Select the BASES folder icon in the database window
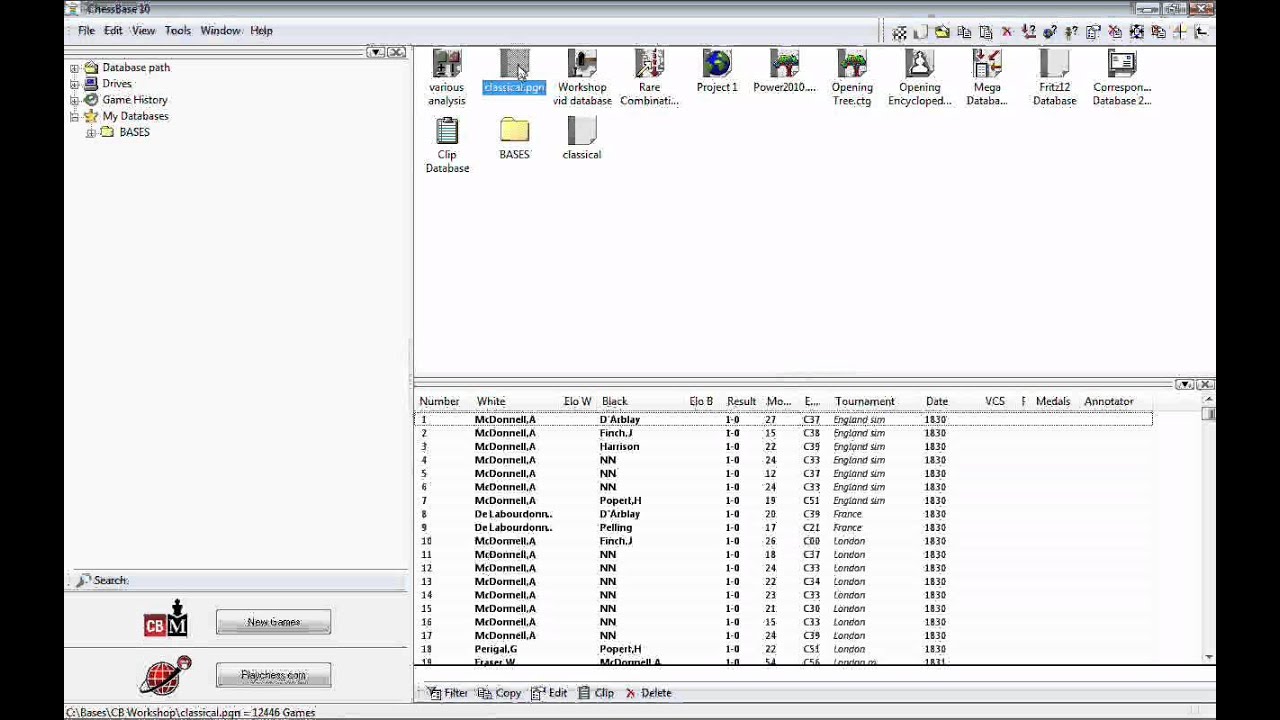The image size is (1280, 720). click(x=514, y=139)
